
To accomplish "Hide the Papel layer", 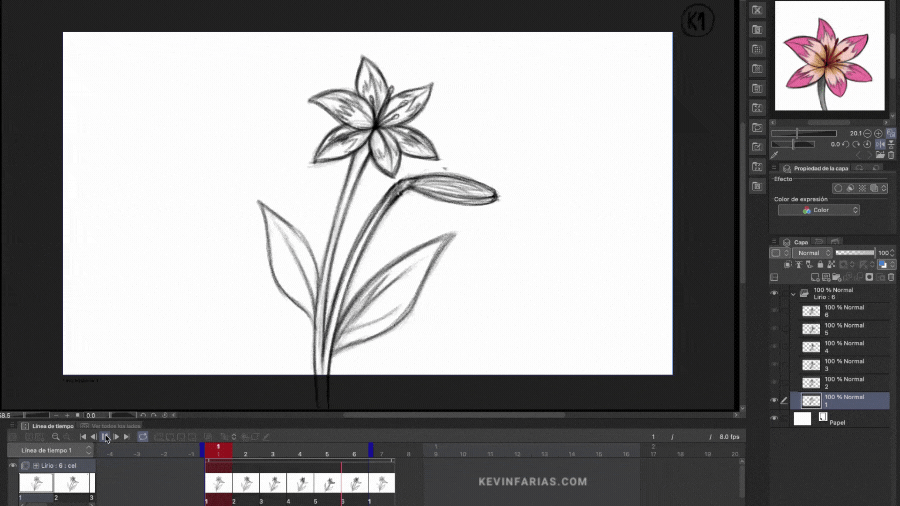I will pyautogui.click(x=774, y=419).
